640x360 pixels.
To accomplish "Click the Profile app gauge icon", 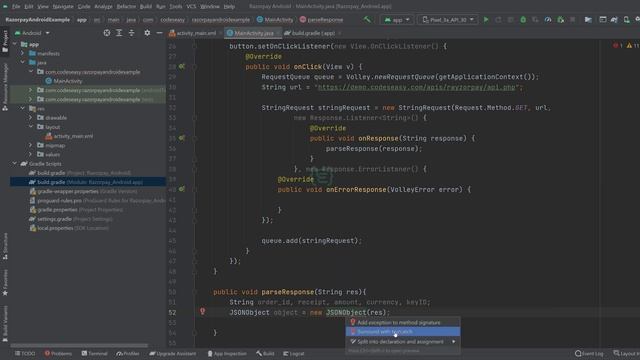I will [548, 20].
